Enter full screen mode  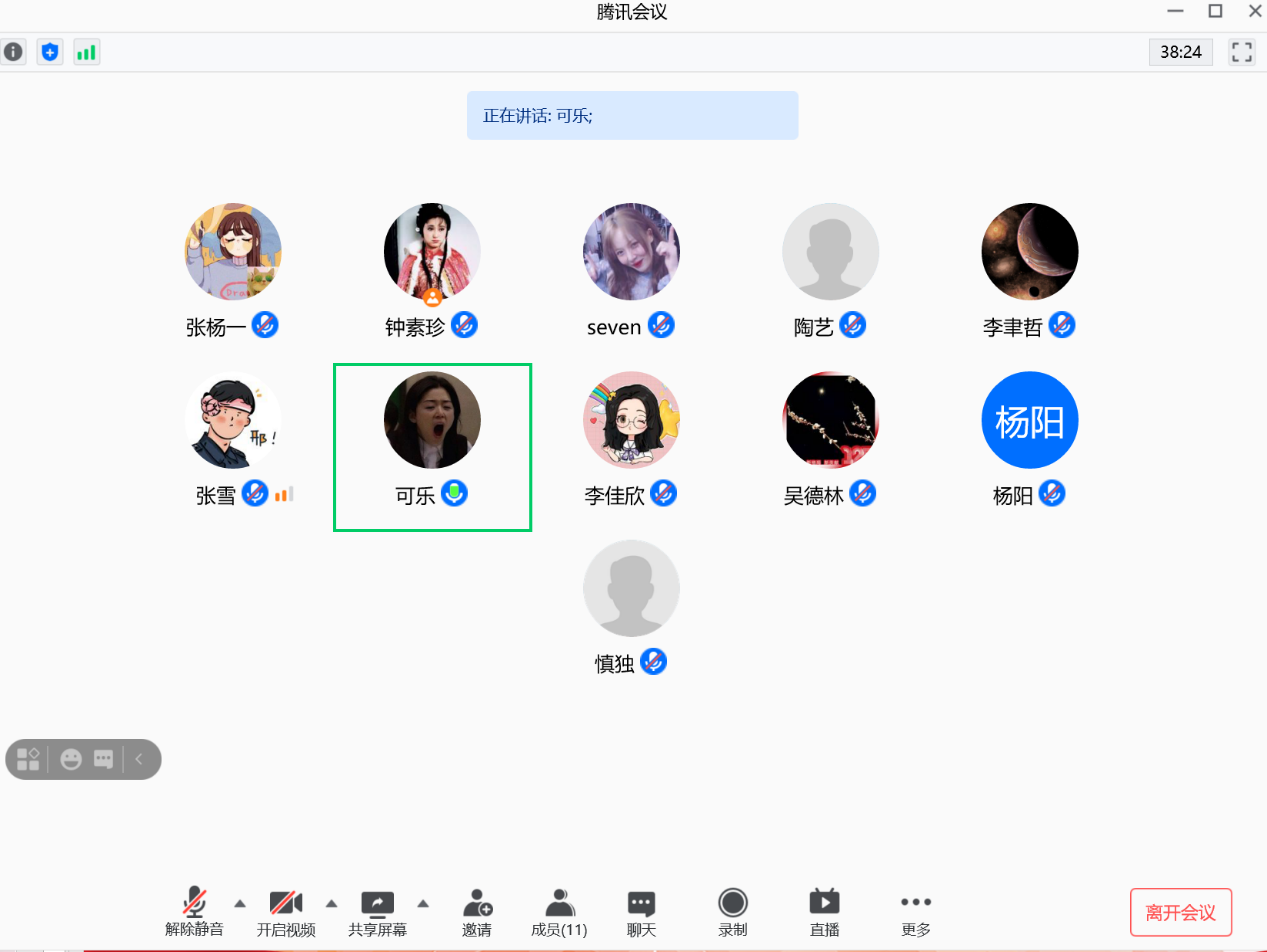point(1242,52)
